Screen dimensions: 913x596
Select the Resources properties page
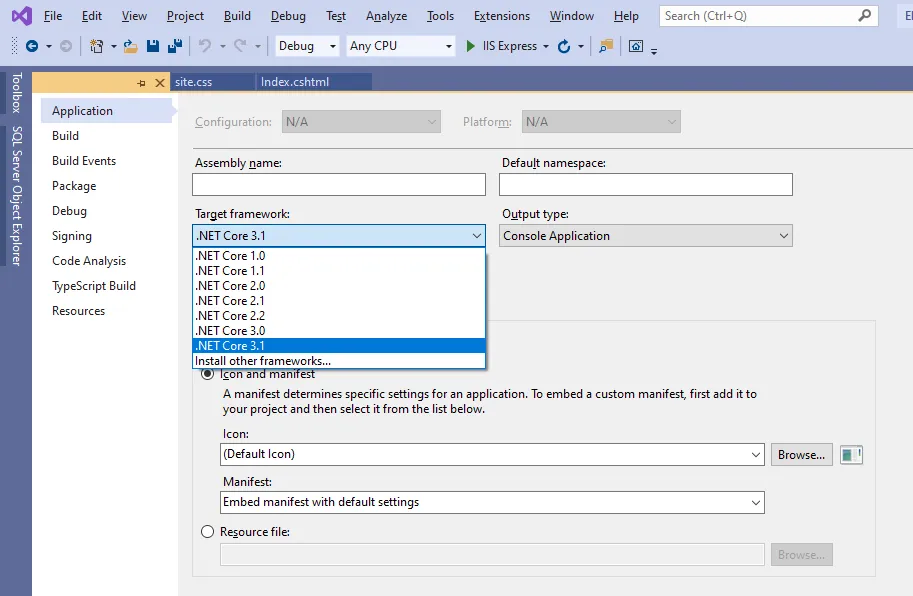(79, 311)
